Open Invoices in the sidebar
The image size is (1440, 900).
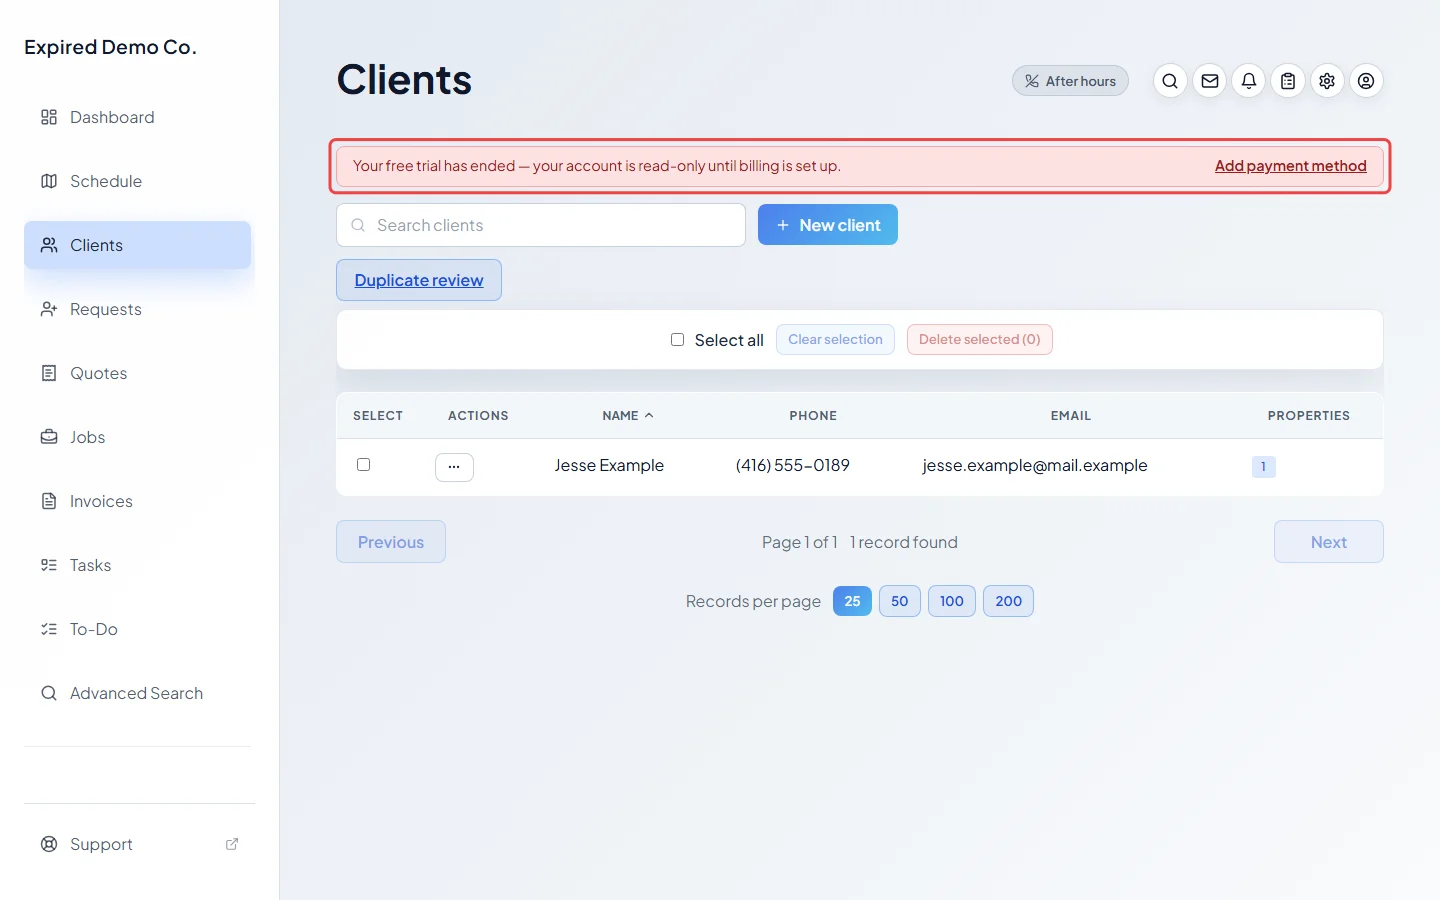[138, 501]
